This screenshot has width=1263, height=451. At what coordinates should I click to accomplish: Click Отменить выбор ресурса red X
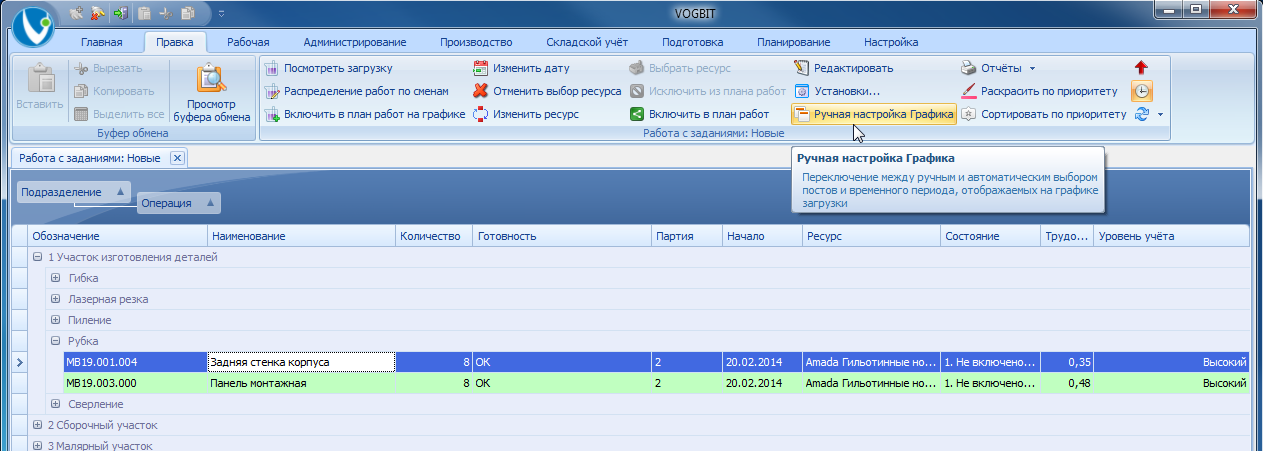(x=546, y=91)
